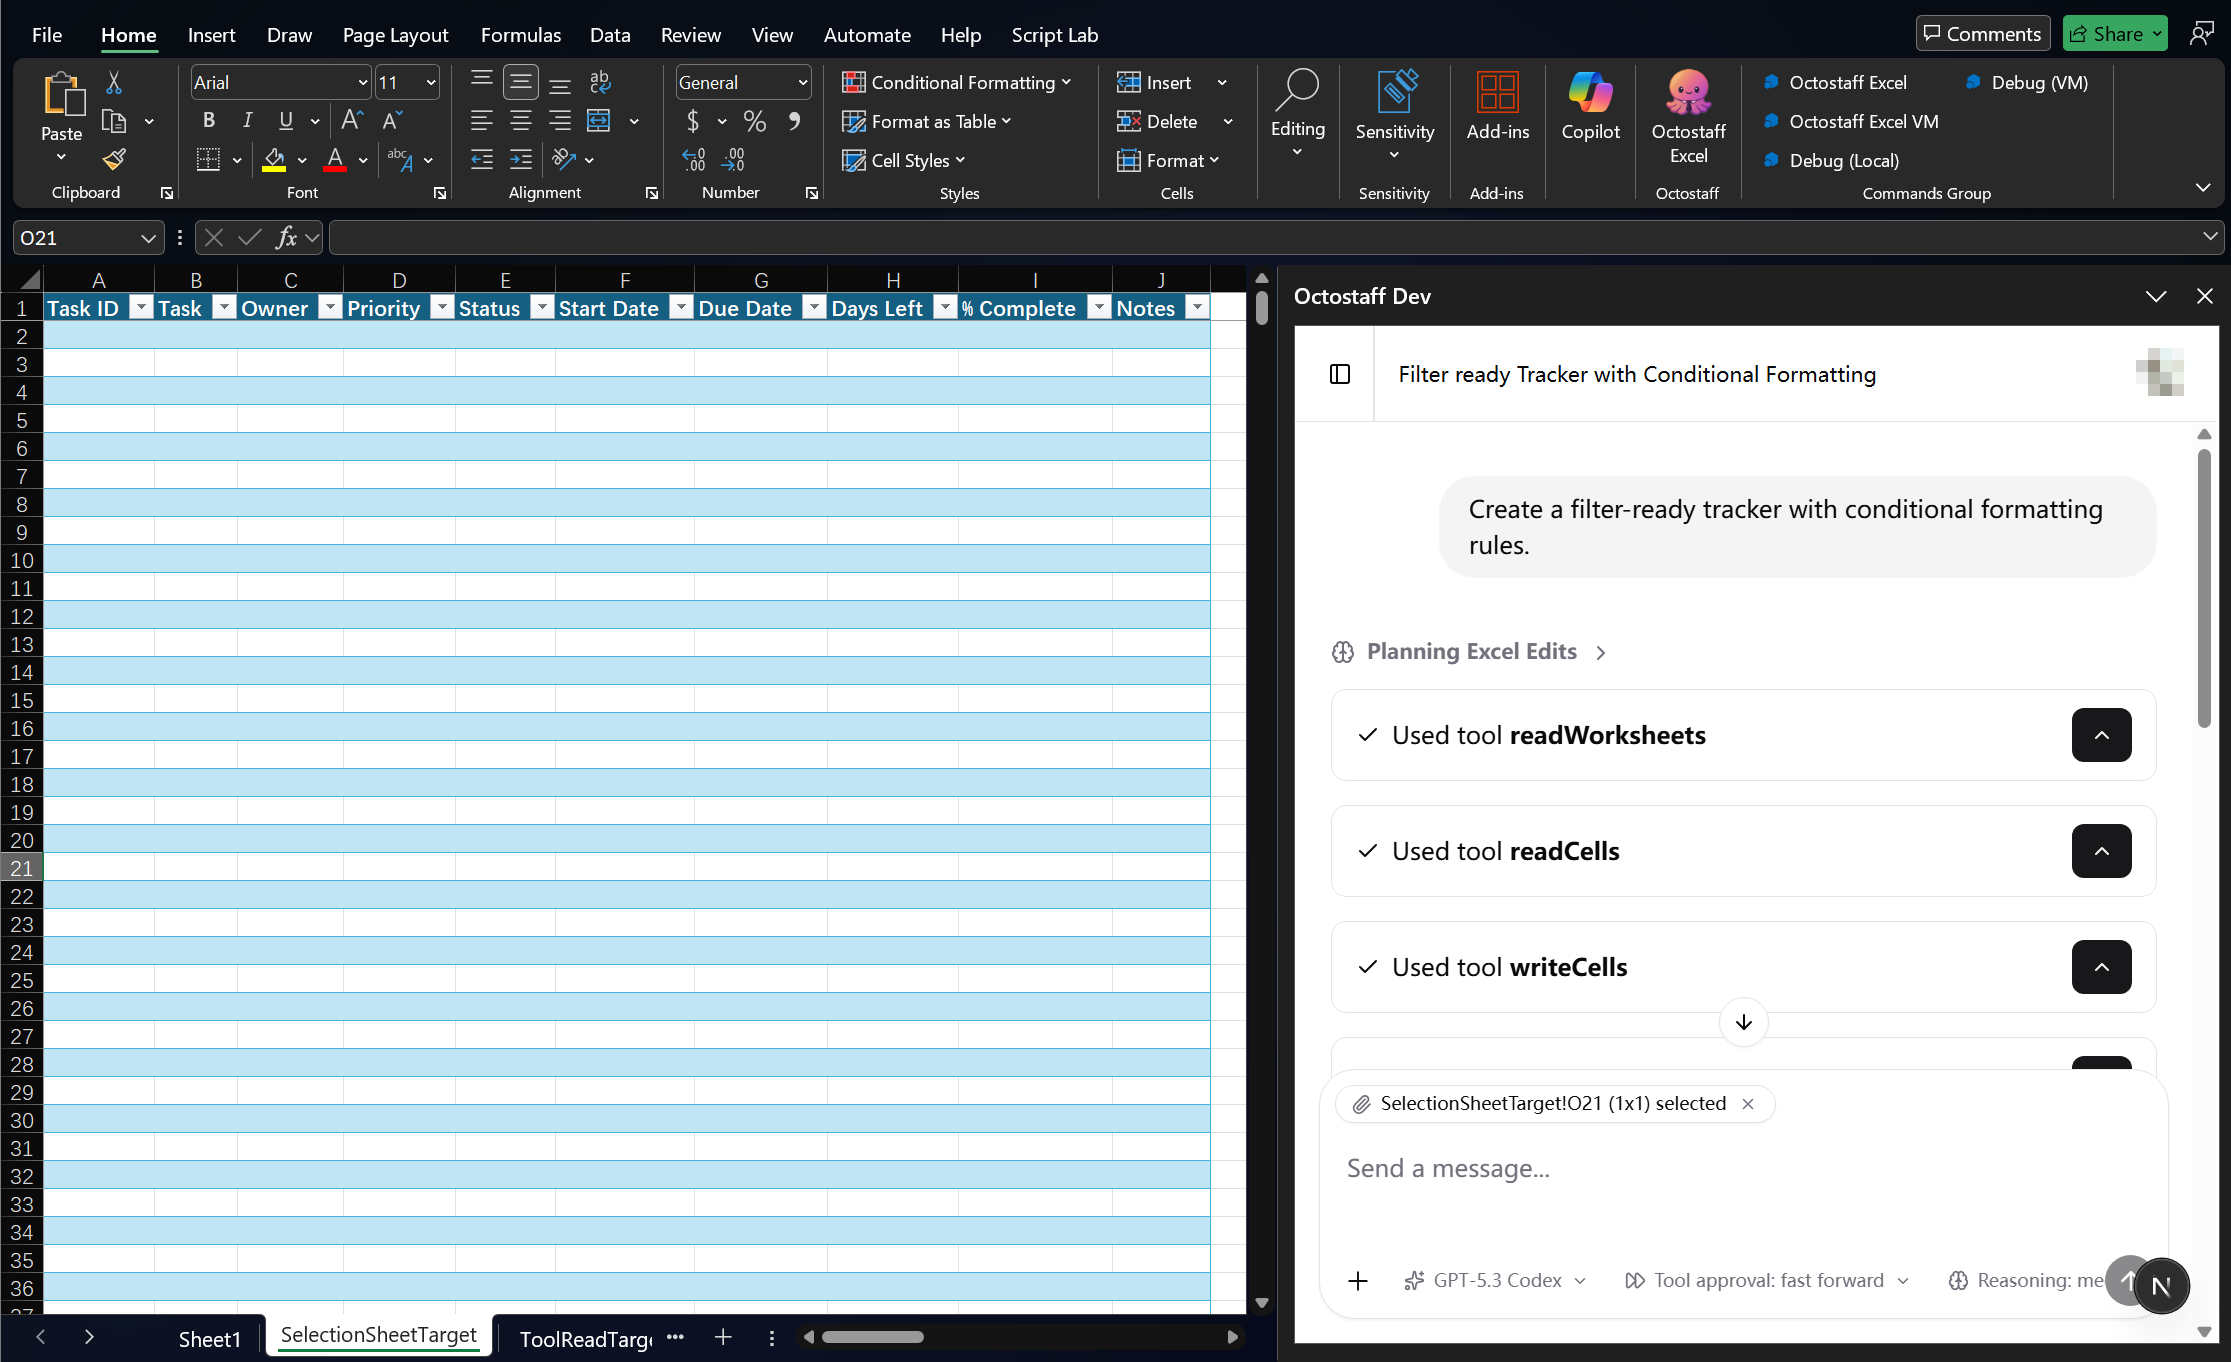Click the Format Painter brush icon
The width and height of the screenshot is (2231, 1362).
point(115,160)
